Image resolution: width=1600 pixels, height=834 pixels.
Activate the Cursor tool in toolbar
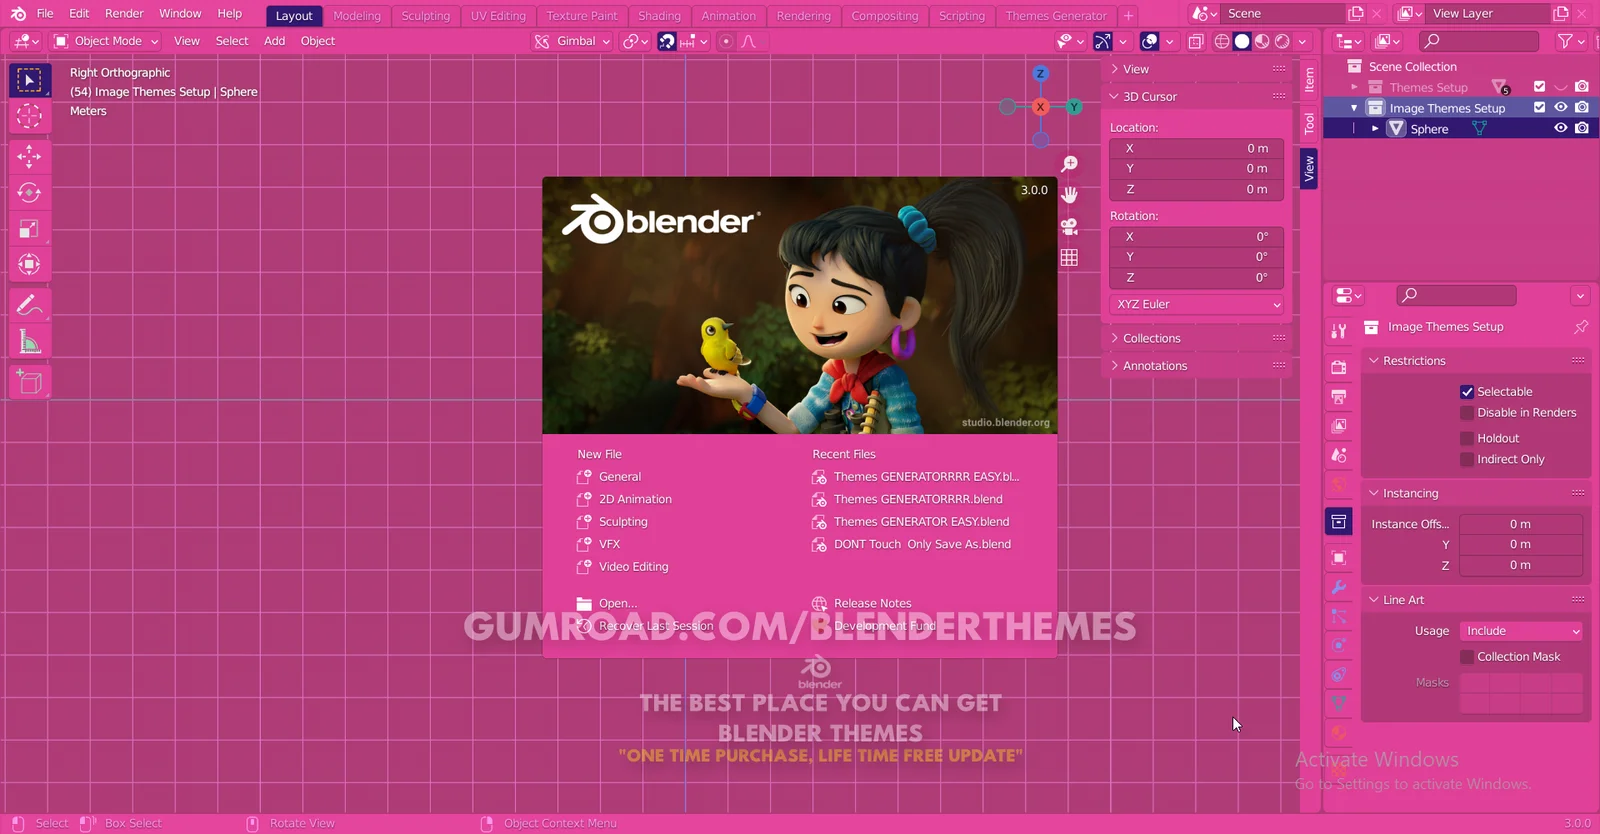tap(30, 116)
